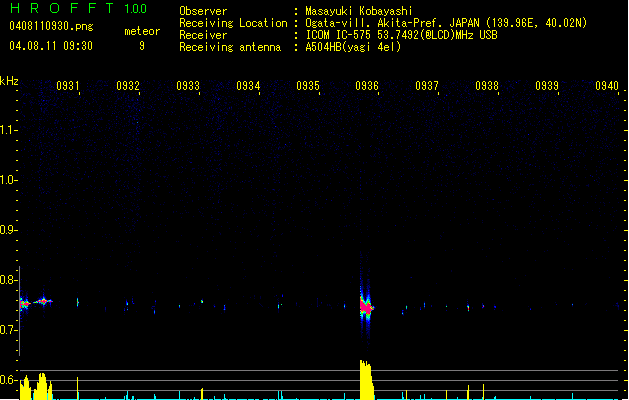This screenshot has height=400, width=629.
Task: Select the Receiving Location value text
Action: coord(446,23)
